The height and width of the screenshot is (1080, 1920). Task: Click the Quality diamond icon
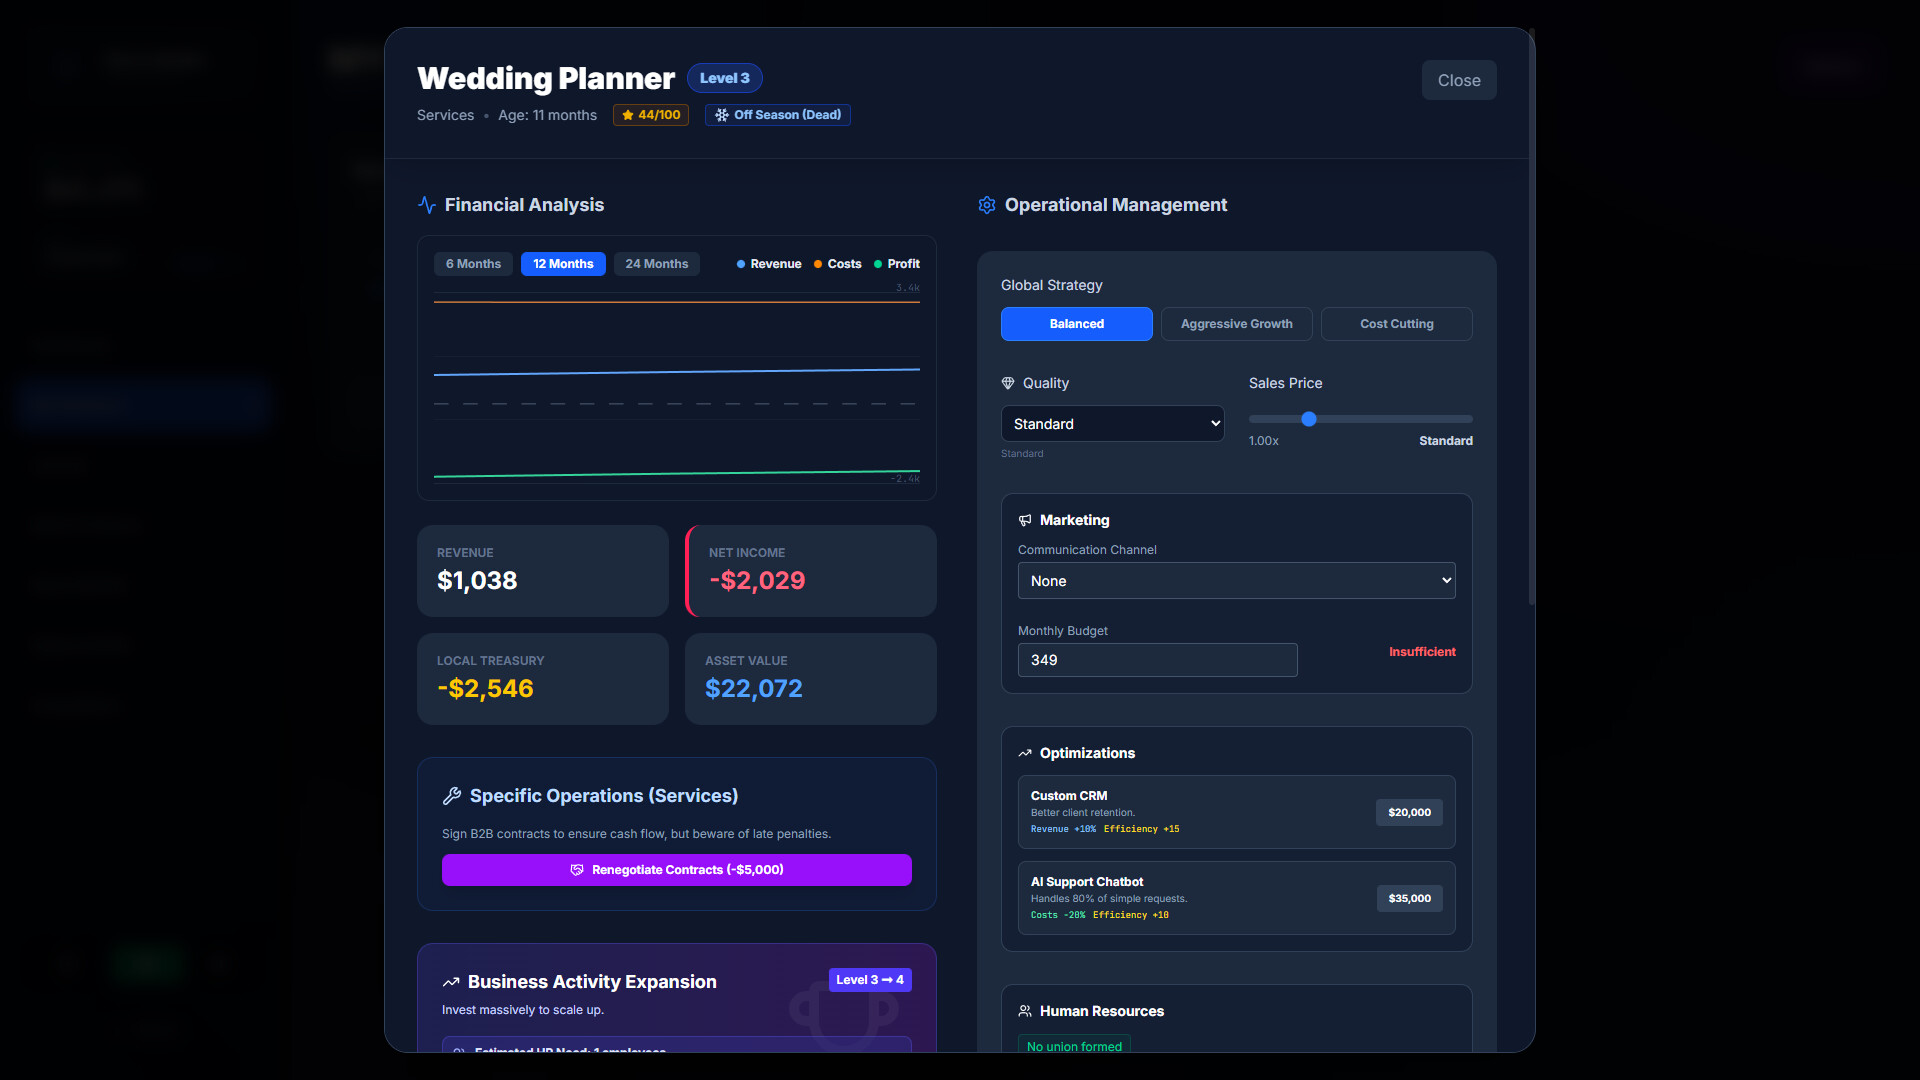click(x=1008, y=383)
